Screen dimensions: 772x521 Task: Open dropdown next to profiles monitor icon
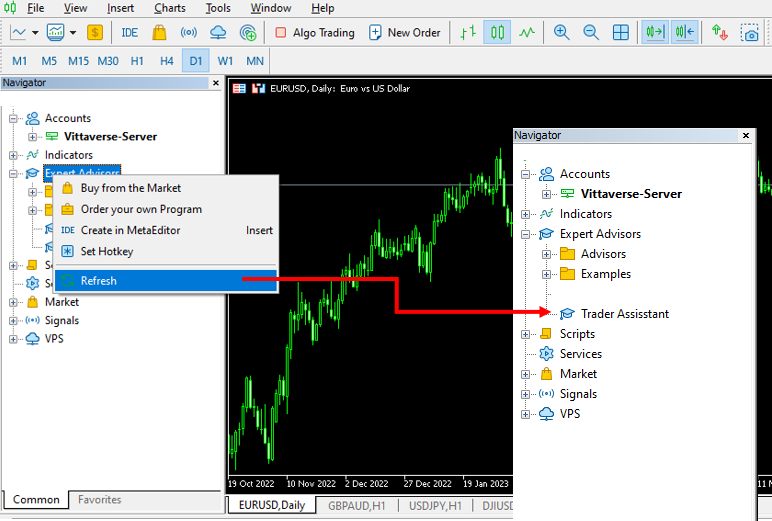[73, 33]
